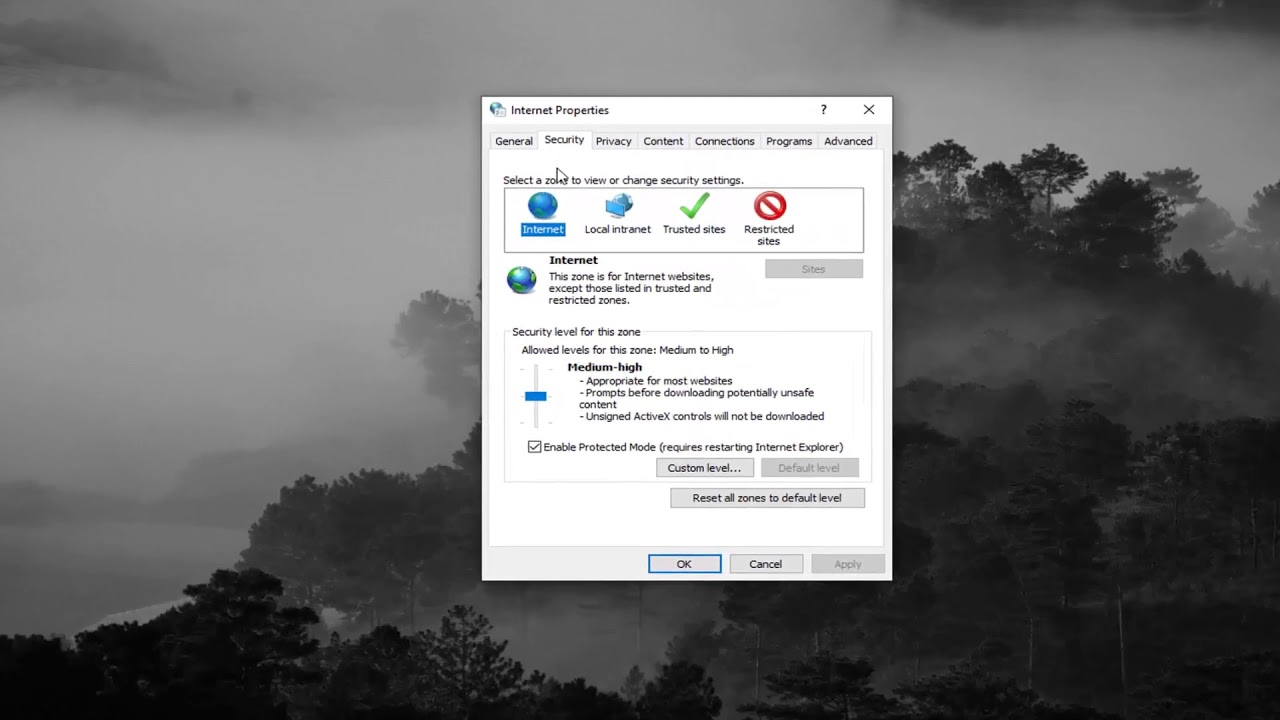1280x720 pixels.
Task: Click the Custom level button
Action: tap(704, 468)
